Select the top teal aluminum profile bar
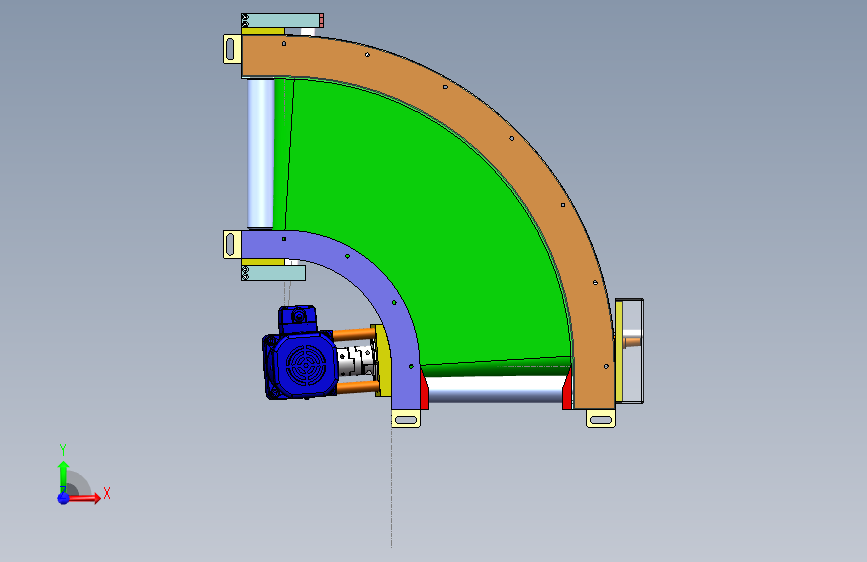 click(x=282, y=20)
